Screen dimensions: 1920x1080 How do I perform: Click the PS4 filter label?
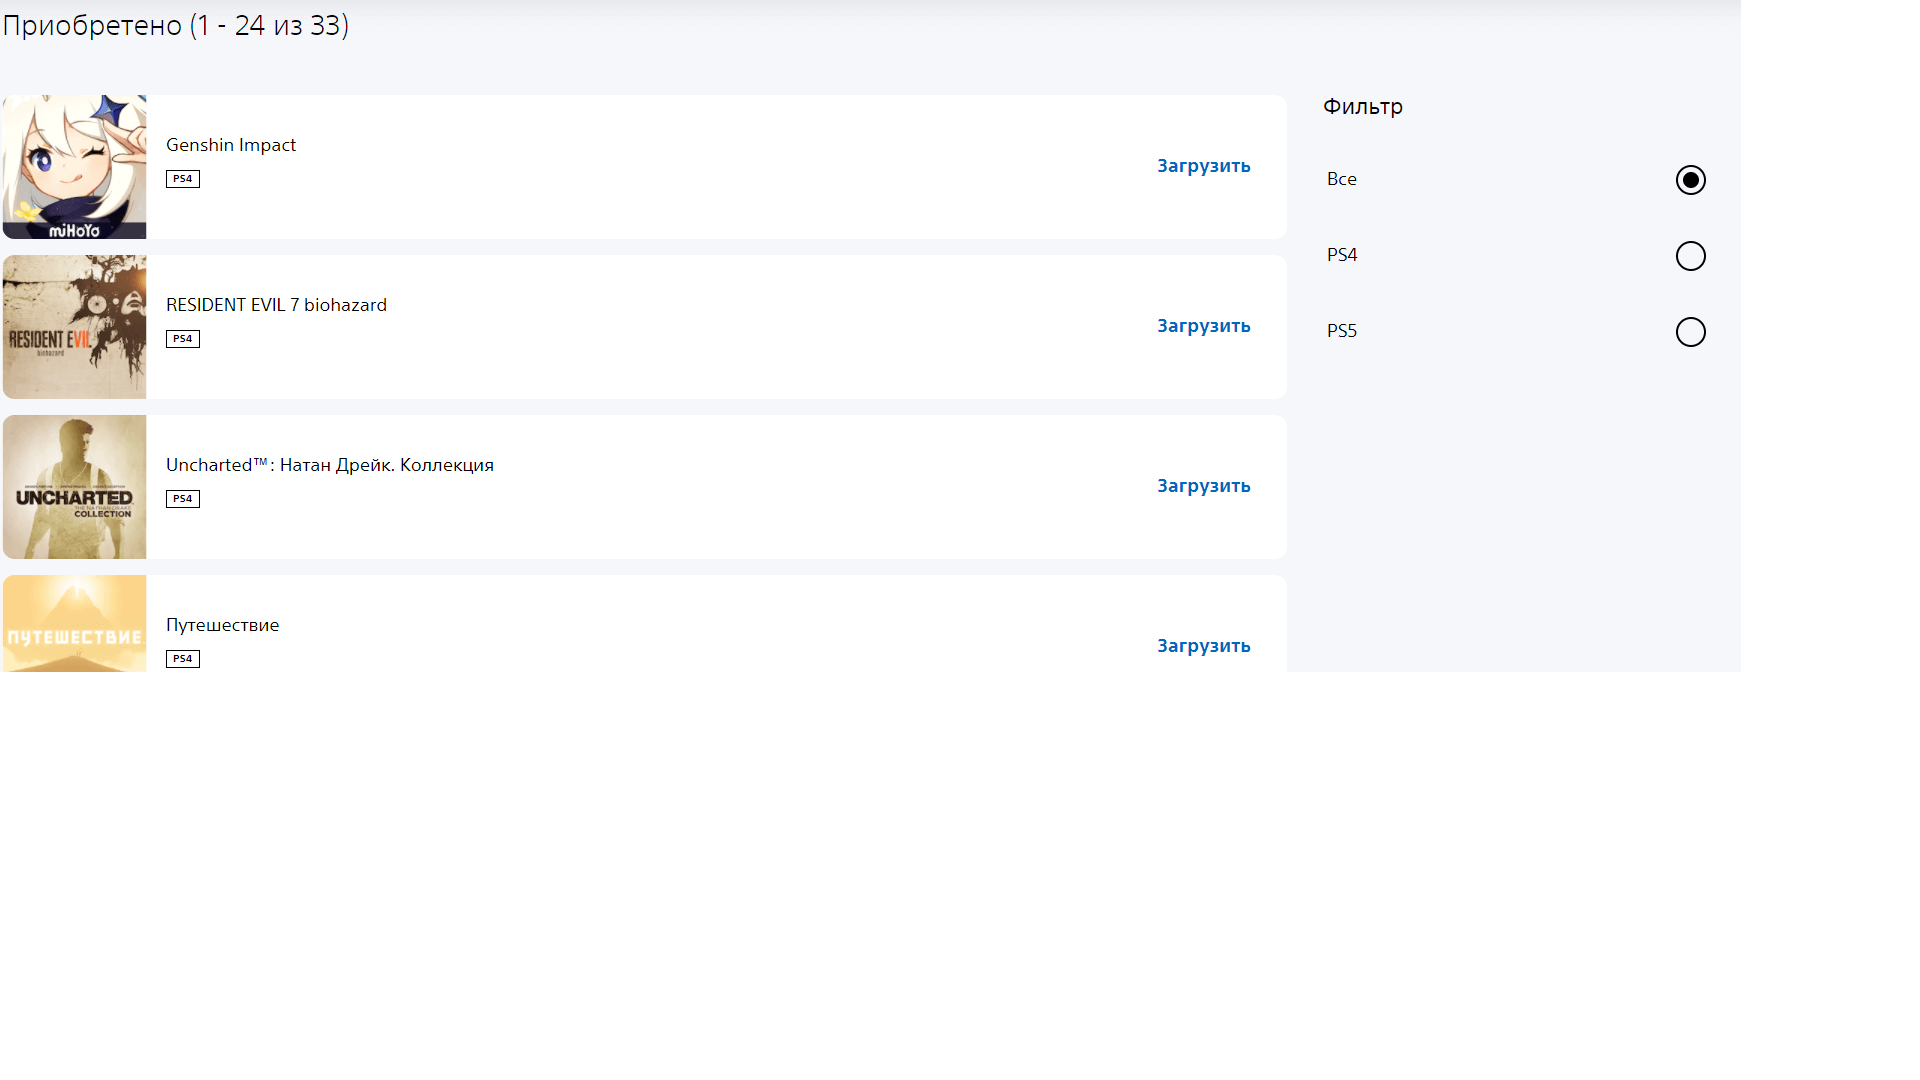tap(1342, 255)
